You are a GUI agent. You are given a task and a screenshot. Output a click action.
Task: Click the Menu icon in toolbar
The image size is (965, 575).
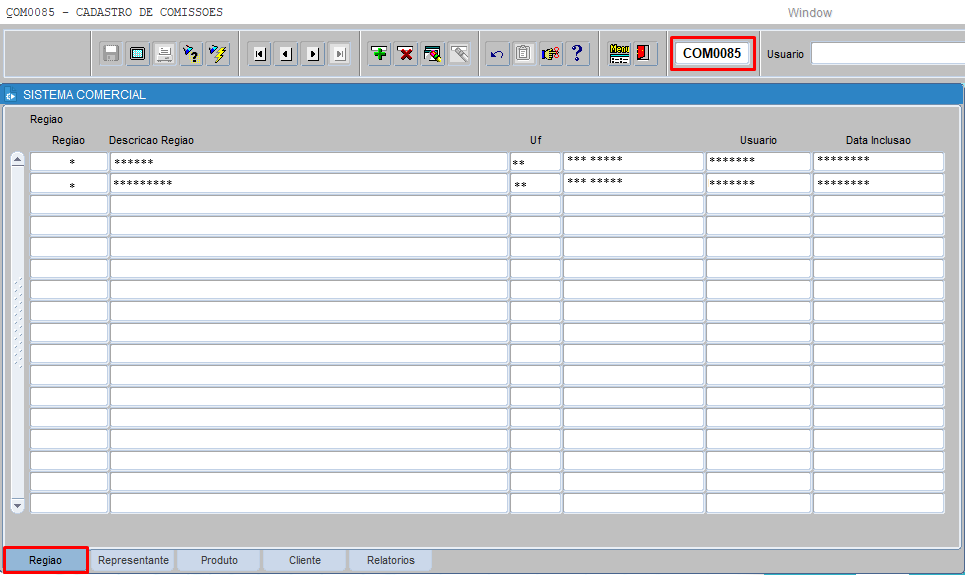[619, 54]
